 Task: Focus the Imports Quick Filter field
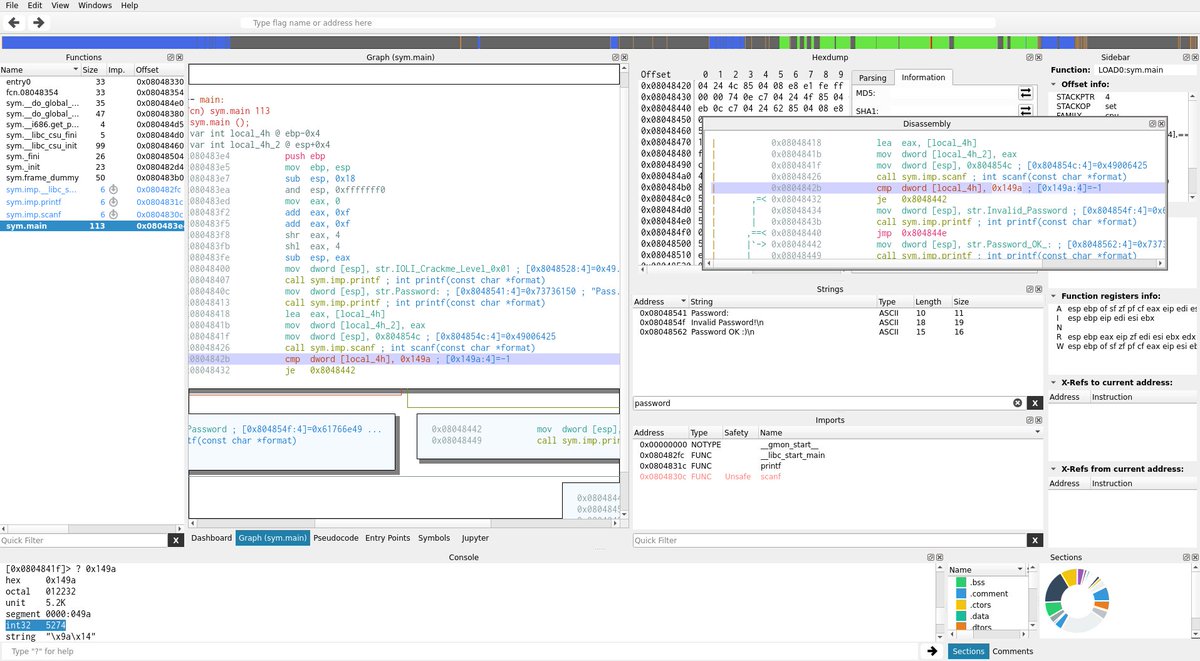tap(828, 540)
